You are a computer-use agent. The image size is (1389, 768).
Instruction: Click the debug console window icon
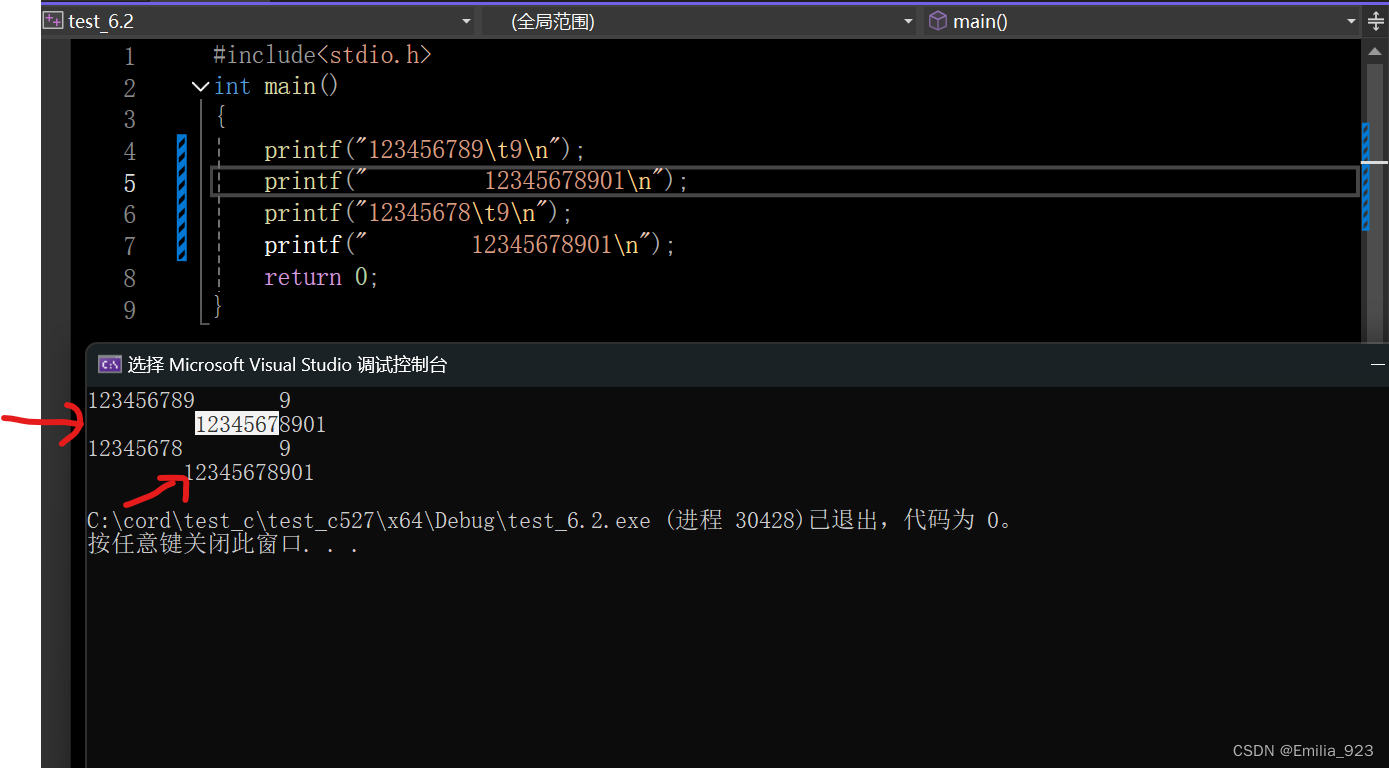(110, 365)
